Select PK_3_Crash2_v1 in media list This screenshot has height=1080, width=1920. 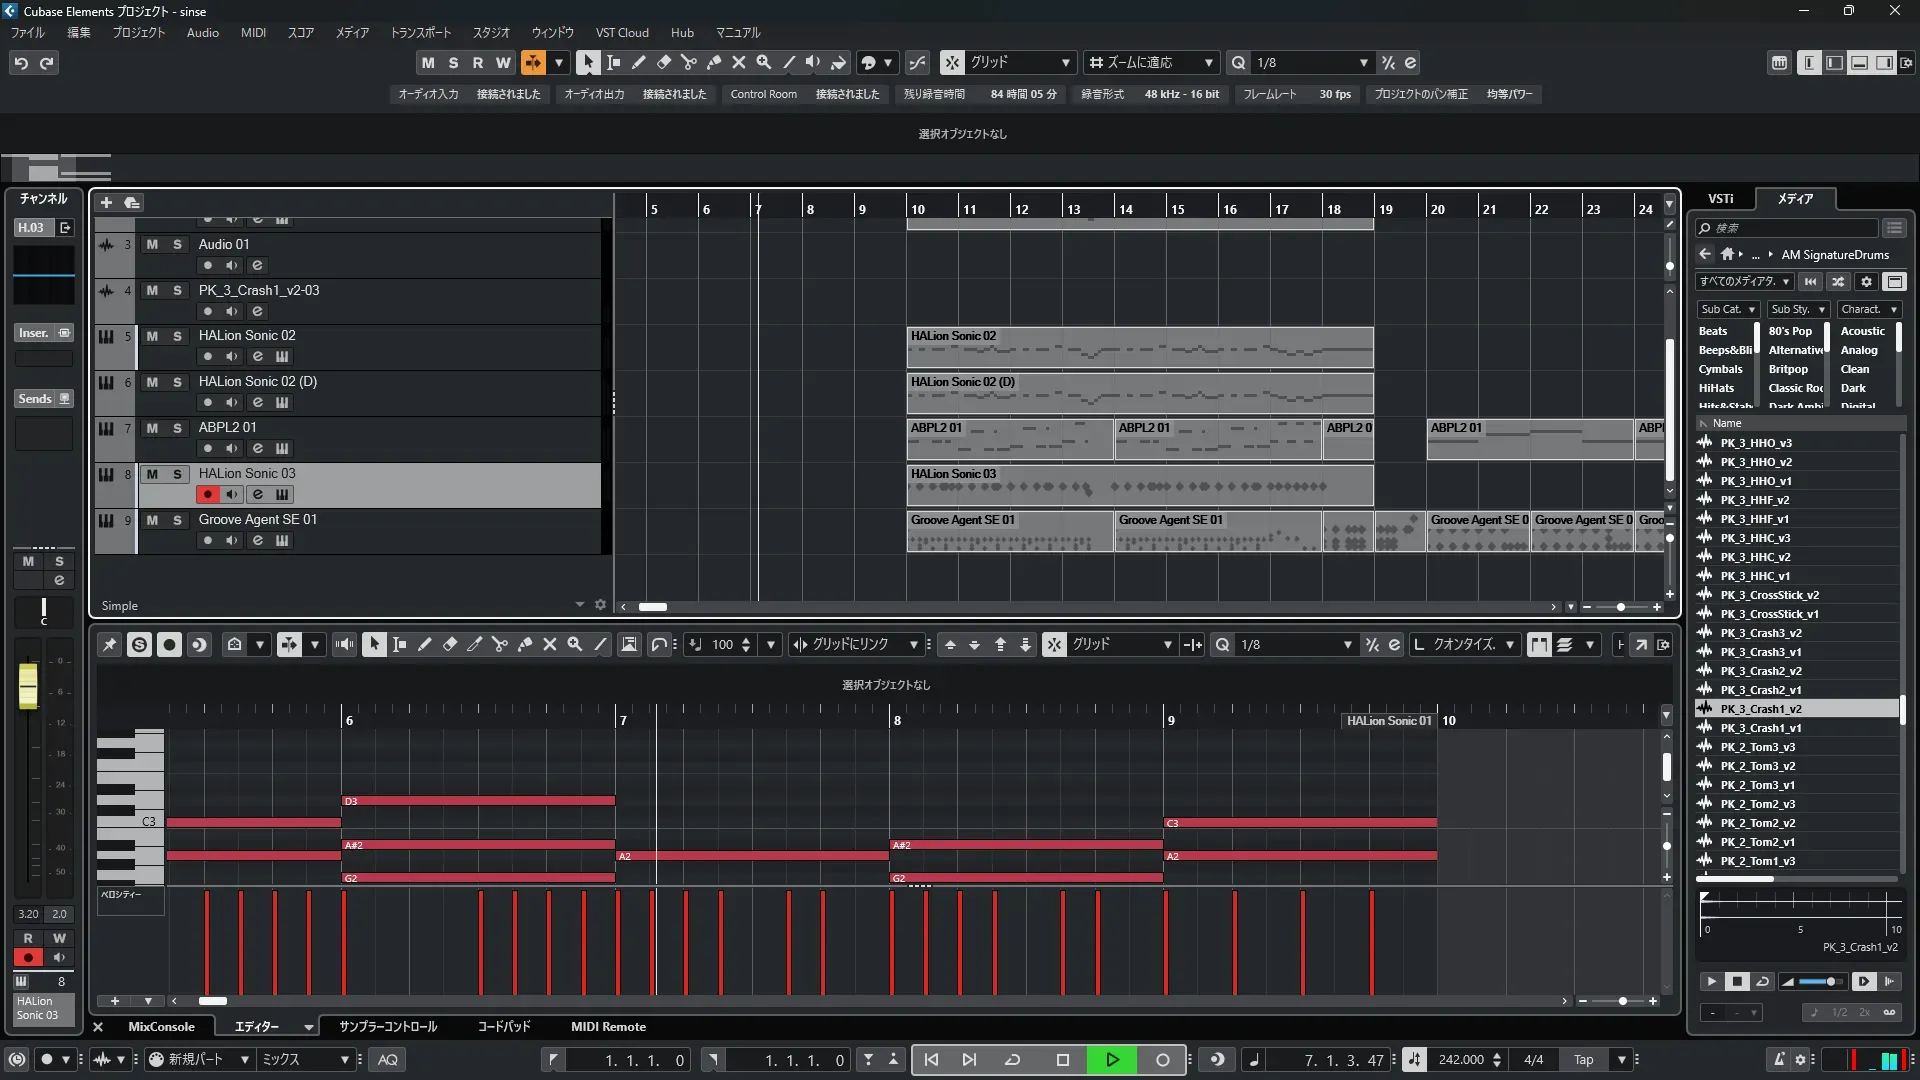pos(1760,690)
